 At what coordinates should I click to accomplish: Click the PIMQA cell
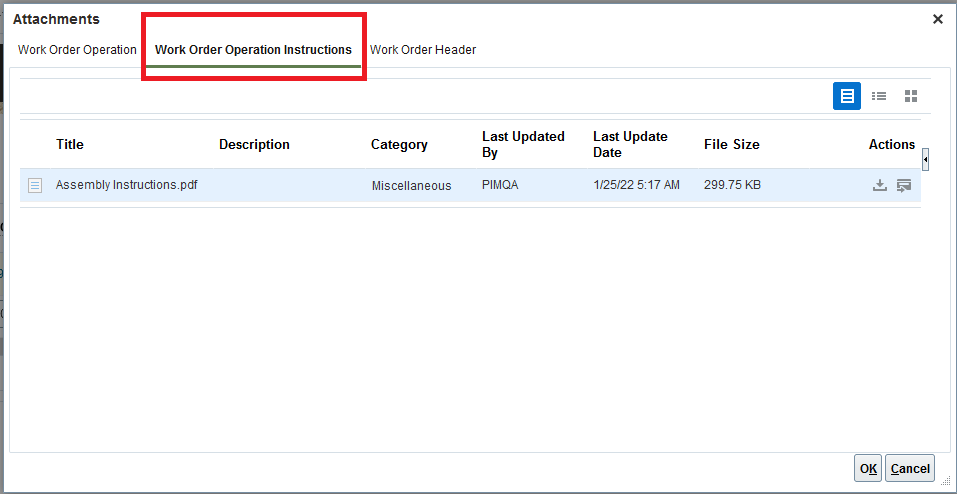tap(500, 185)
